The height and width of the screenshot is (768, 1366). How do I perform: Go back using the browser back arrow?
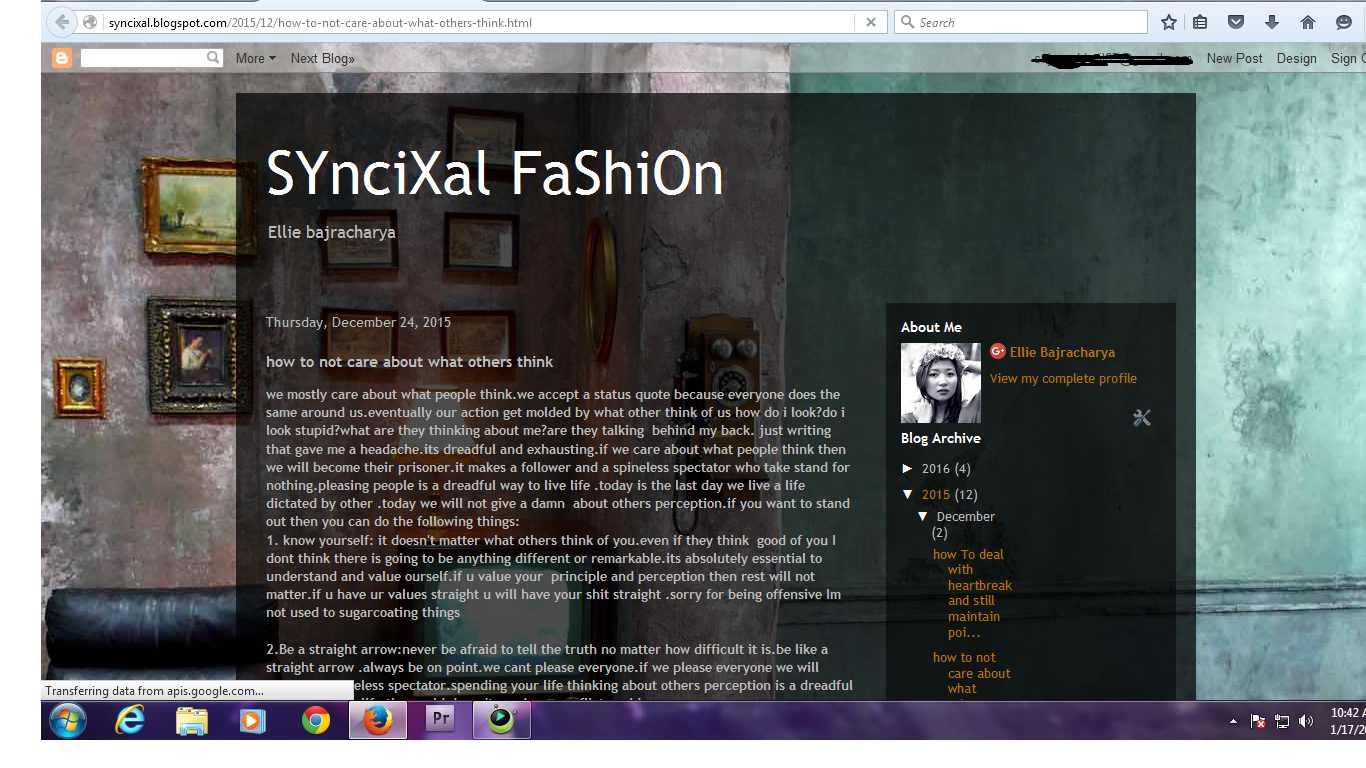tap(62, 22)
